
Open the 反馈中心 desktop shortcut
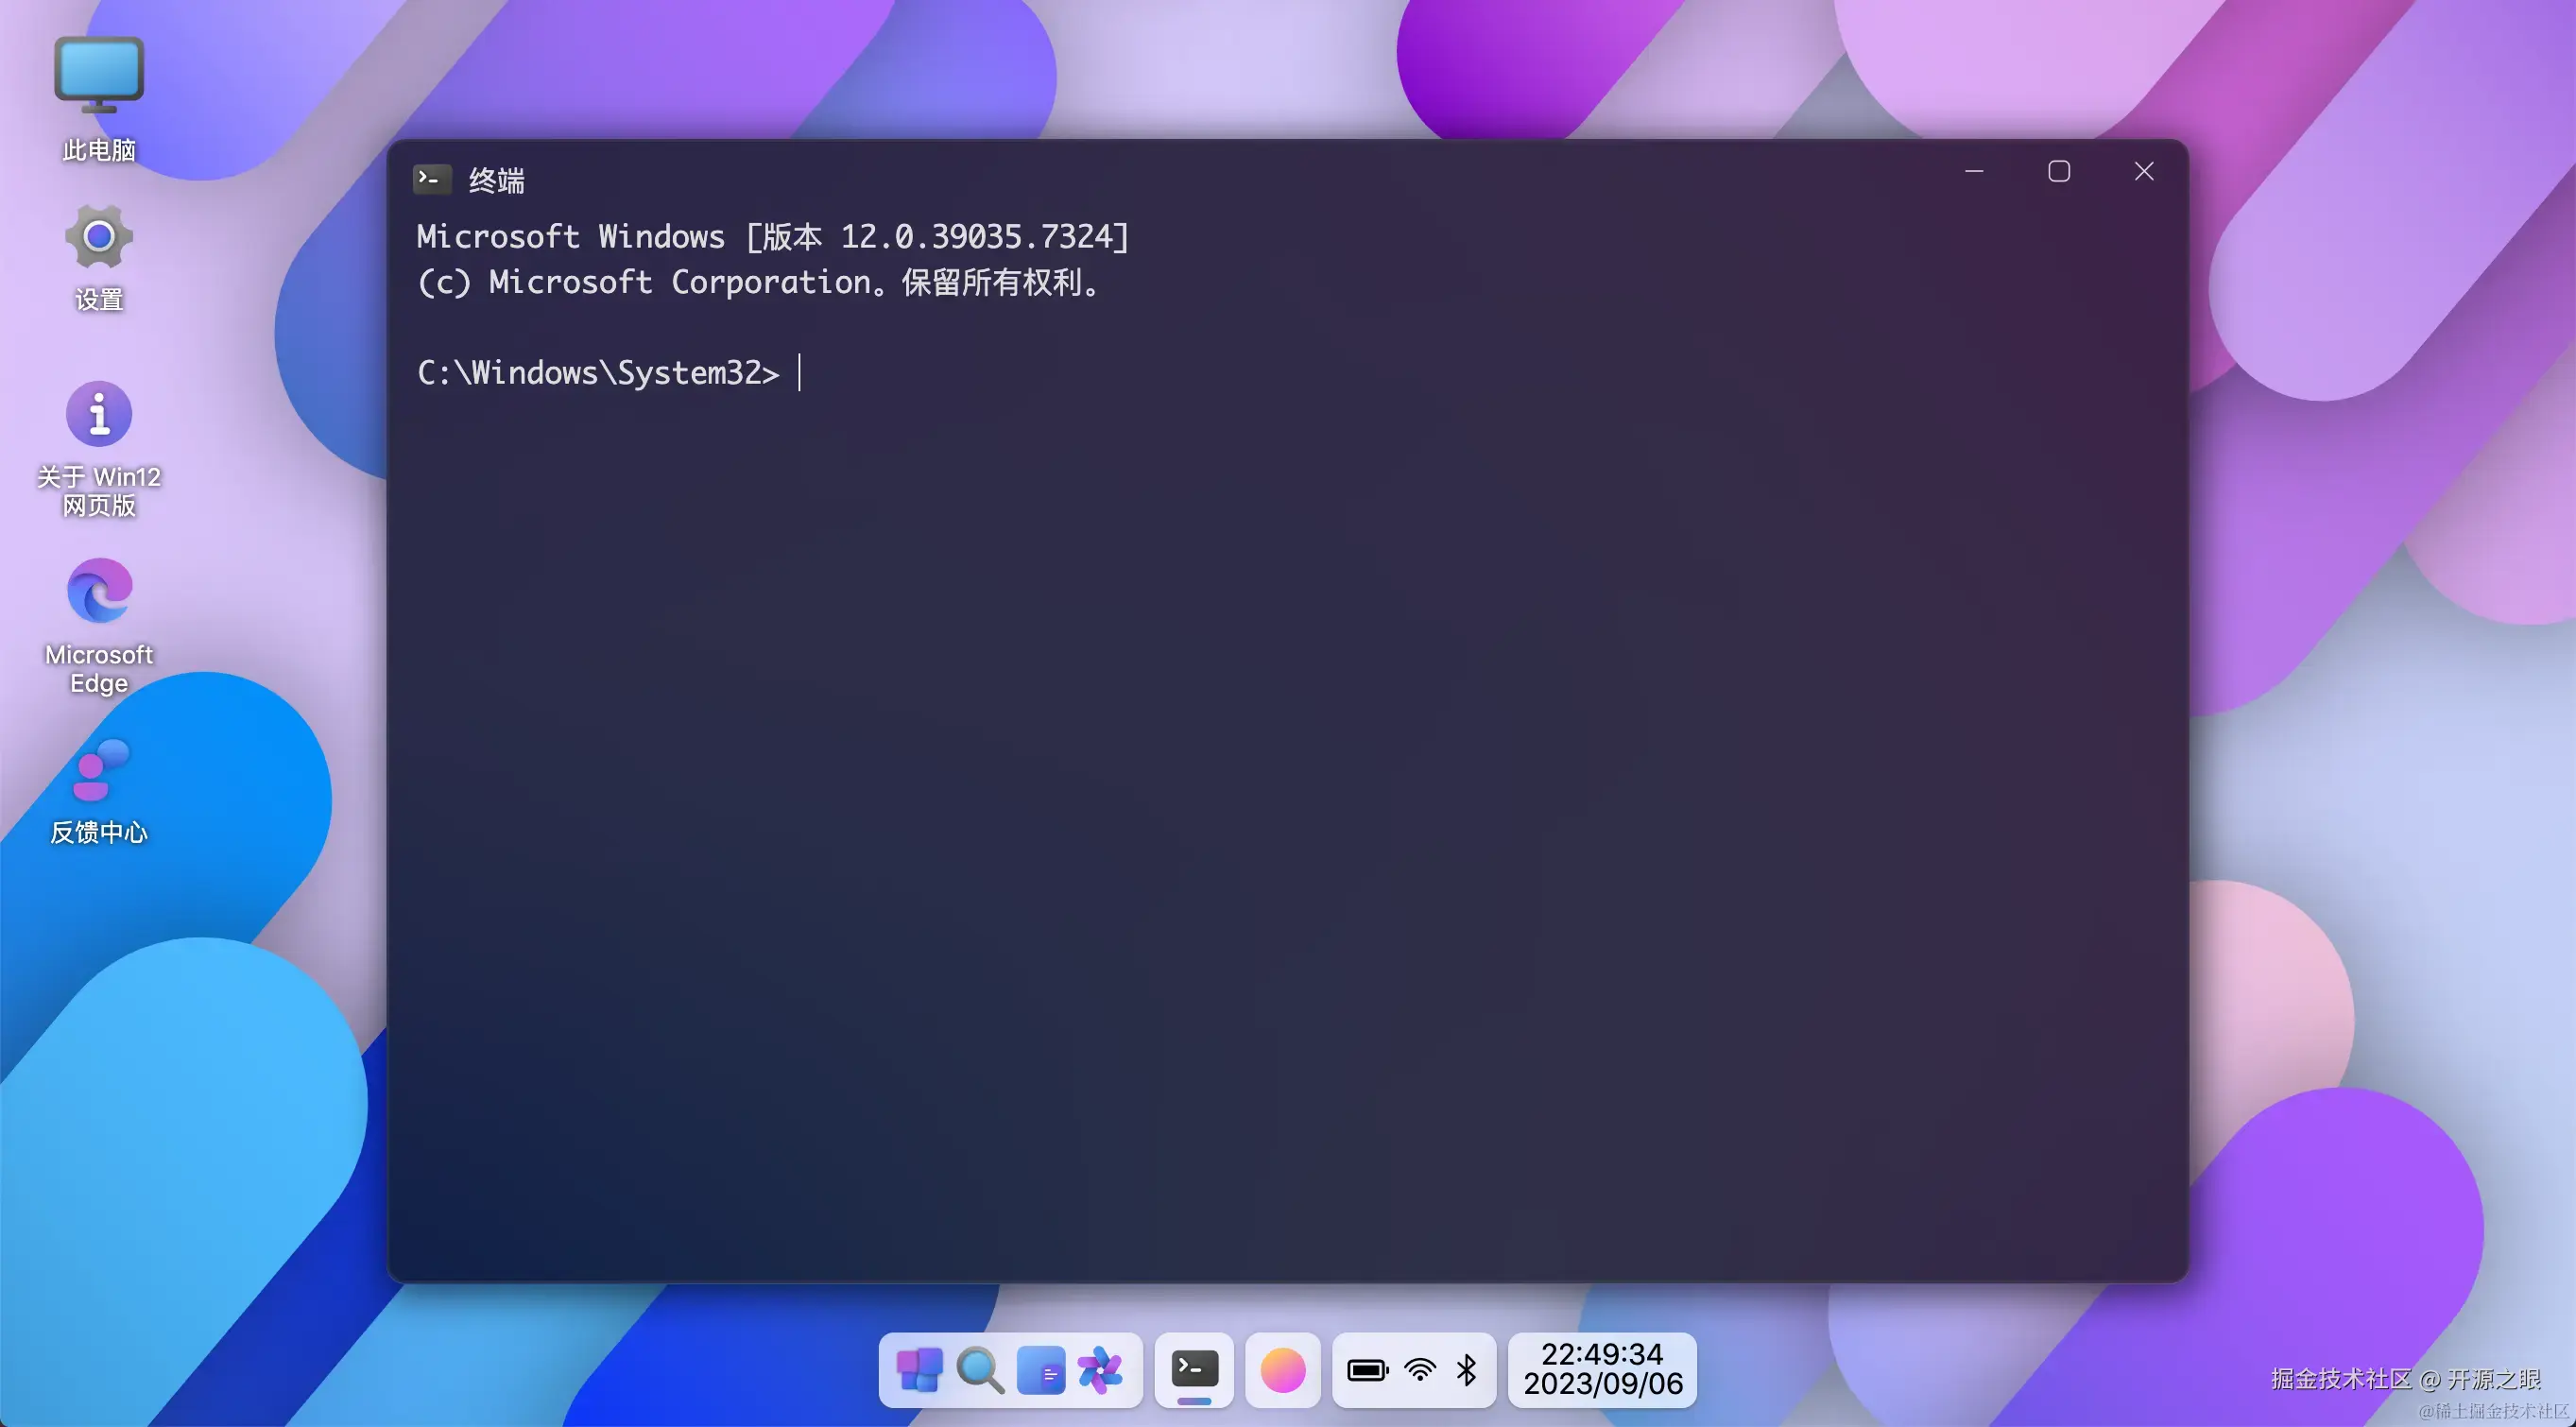[x=99, y=790]
